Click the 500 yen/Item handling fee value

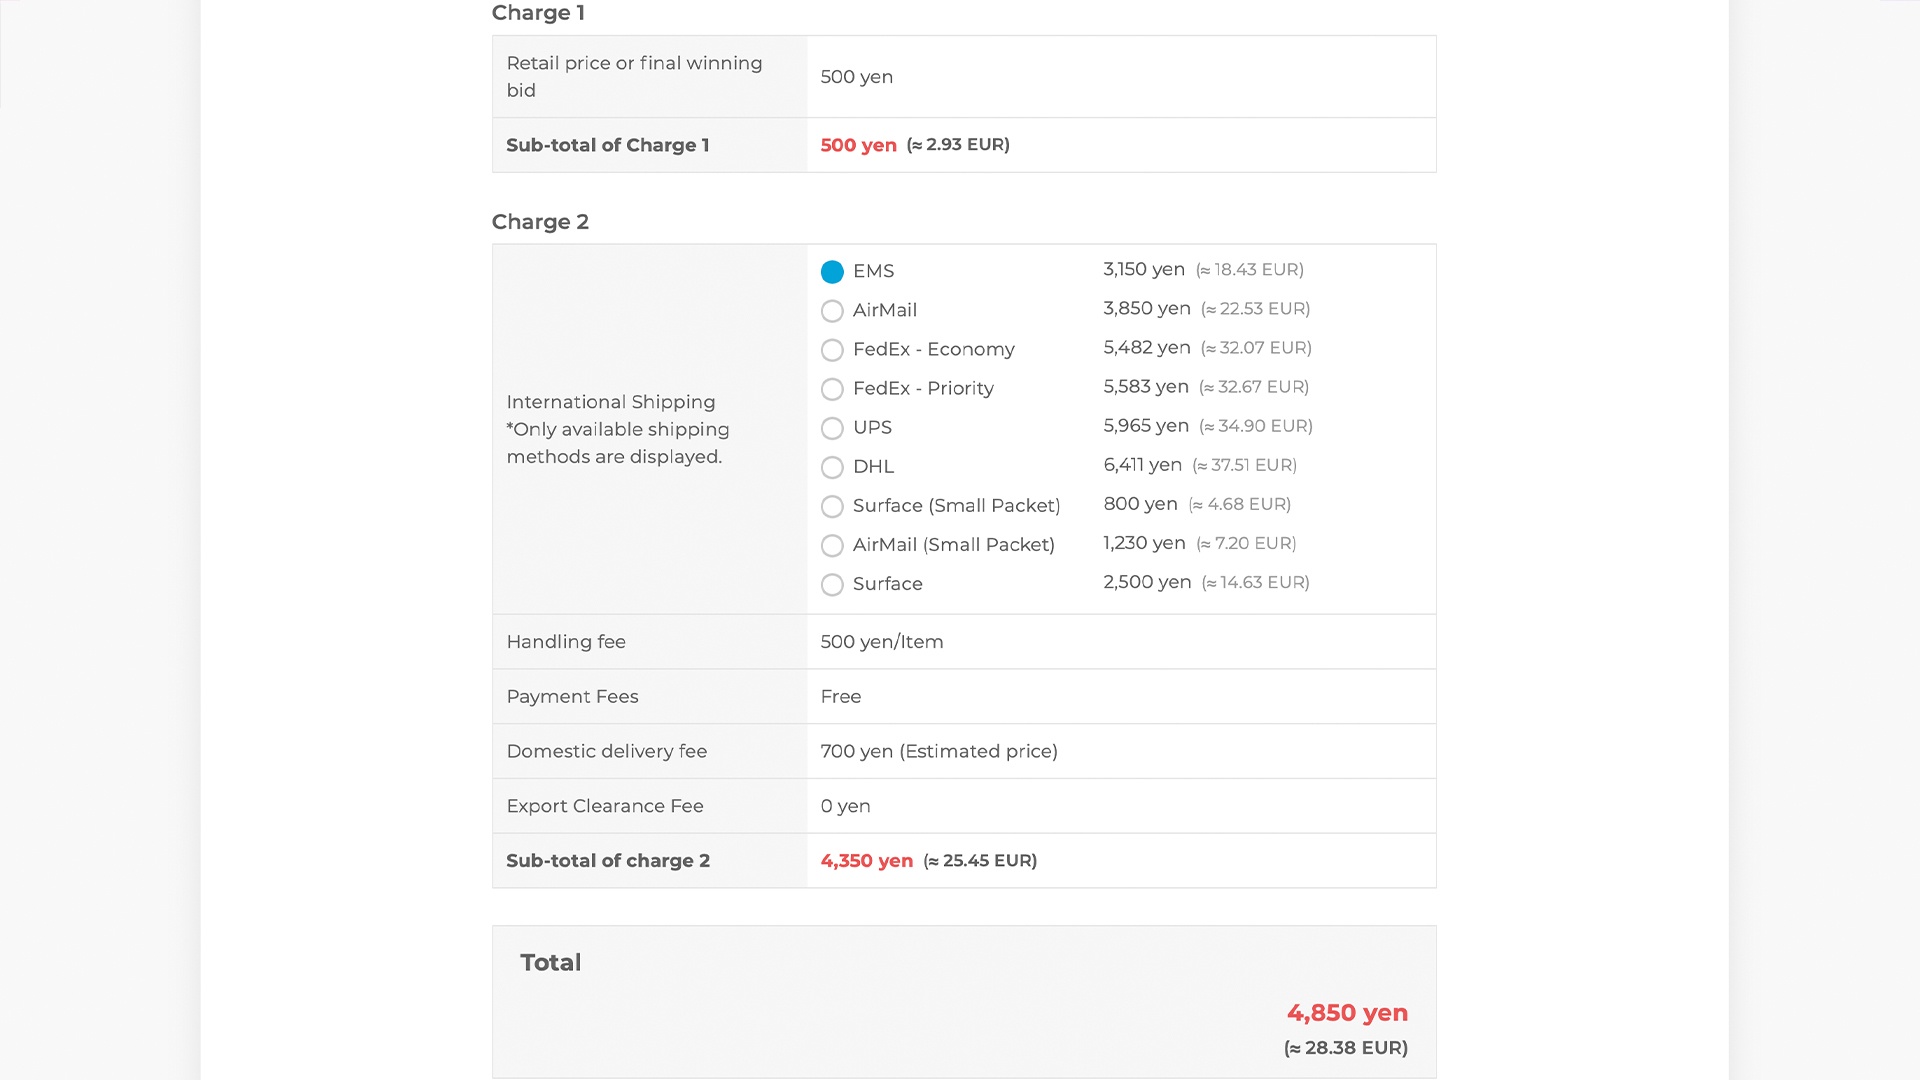(x=881, y=642)
